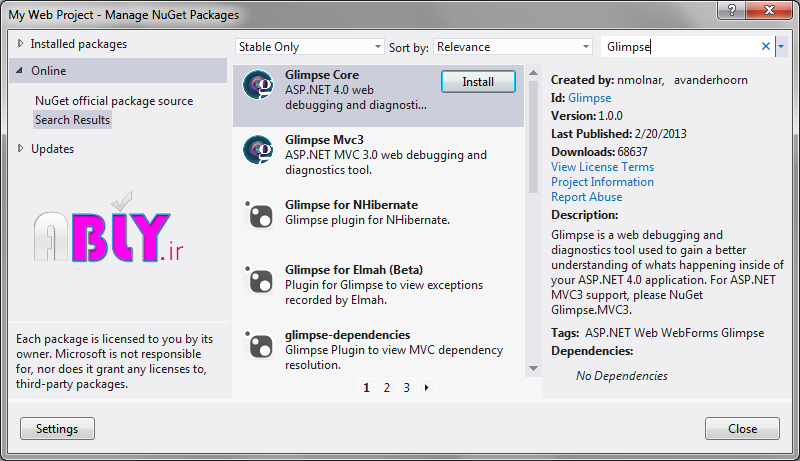Image resolution: width=800 pixels, height=461 pixels.
Task: Click the No Dependencies text
Action: pyautogui.click(x=621, y=376)
